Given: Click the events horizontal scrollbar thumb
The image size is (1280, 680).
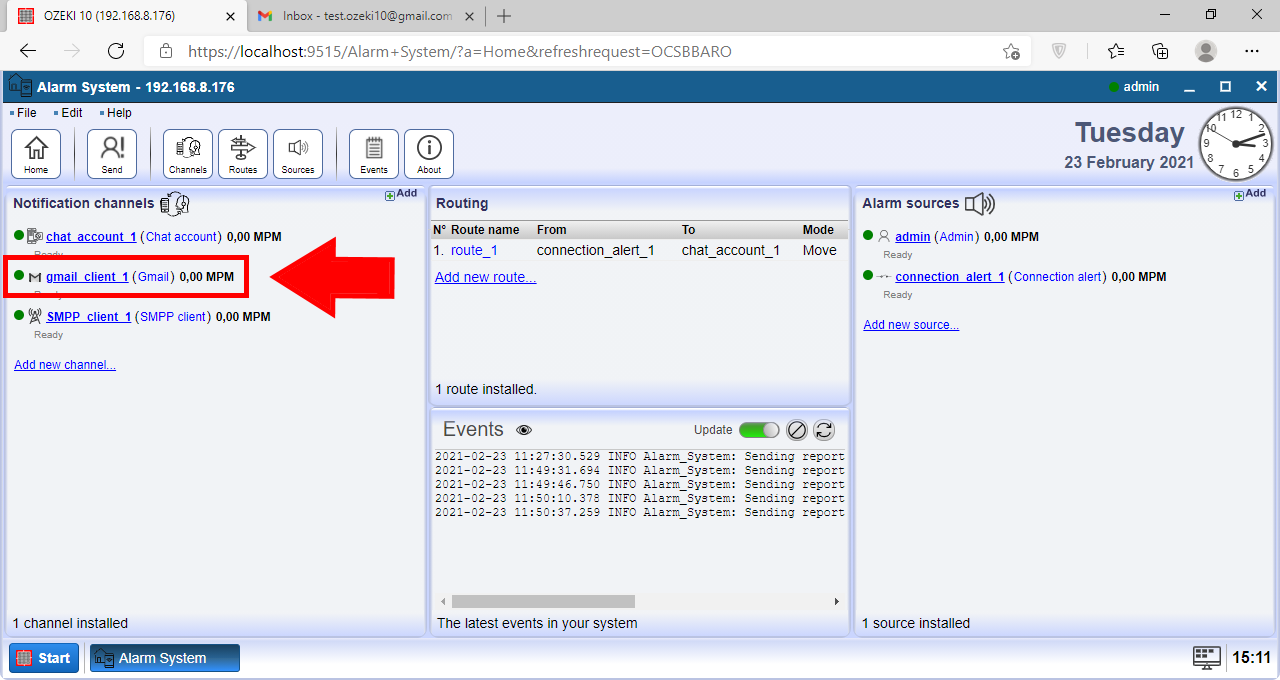Looking at the screenshot, I should (543, 602).
